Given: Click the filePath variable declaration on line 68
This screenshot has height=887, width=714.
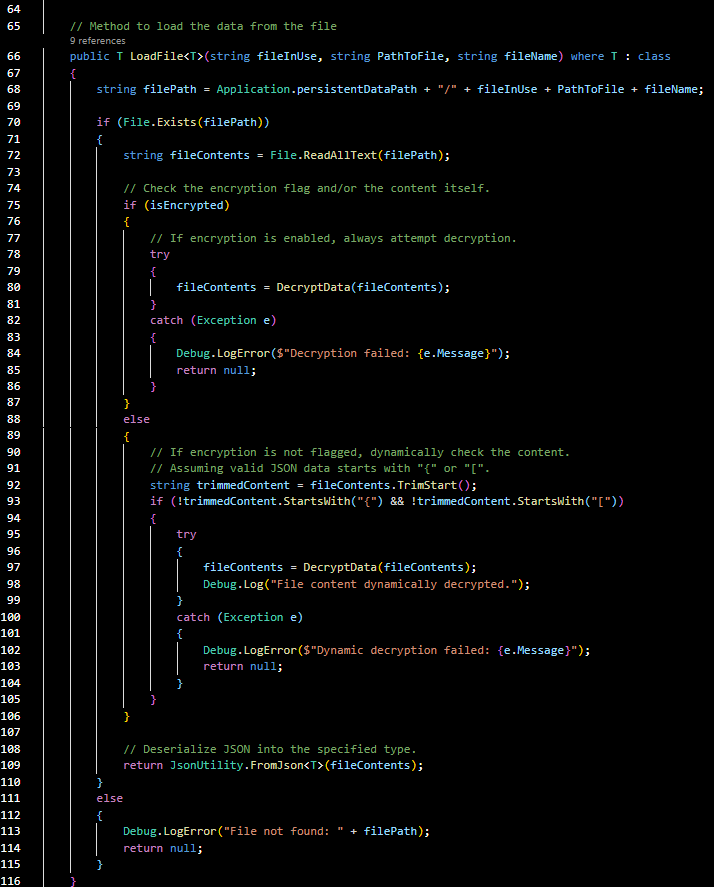Looking at the screenshot, I should [170, 89].
